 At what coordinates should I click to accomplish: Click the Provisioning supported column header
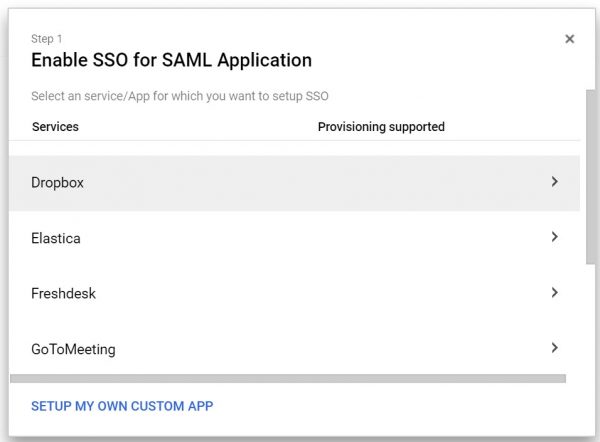tap(381, 127)
